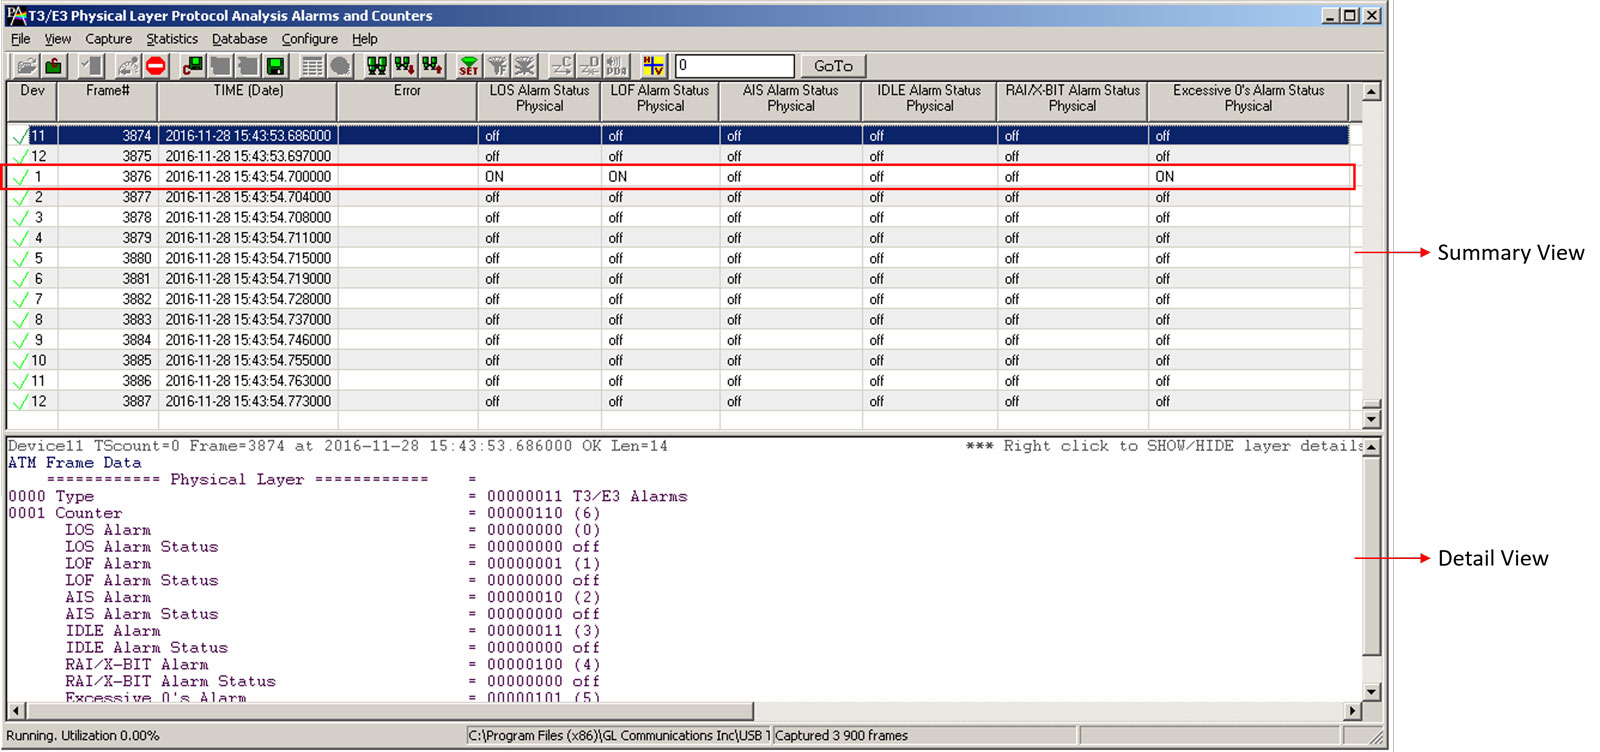
Task: Open the Capture menu
Action: pyautogui.click(x=108, y=39)
